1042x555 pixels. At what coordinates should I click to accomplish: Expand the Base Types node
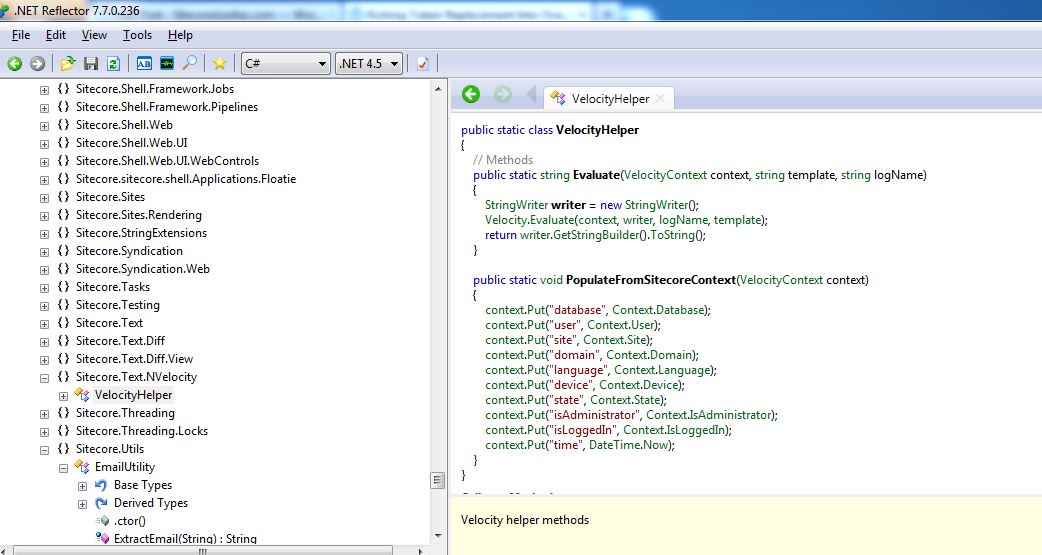(82, 486)
